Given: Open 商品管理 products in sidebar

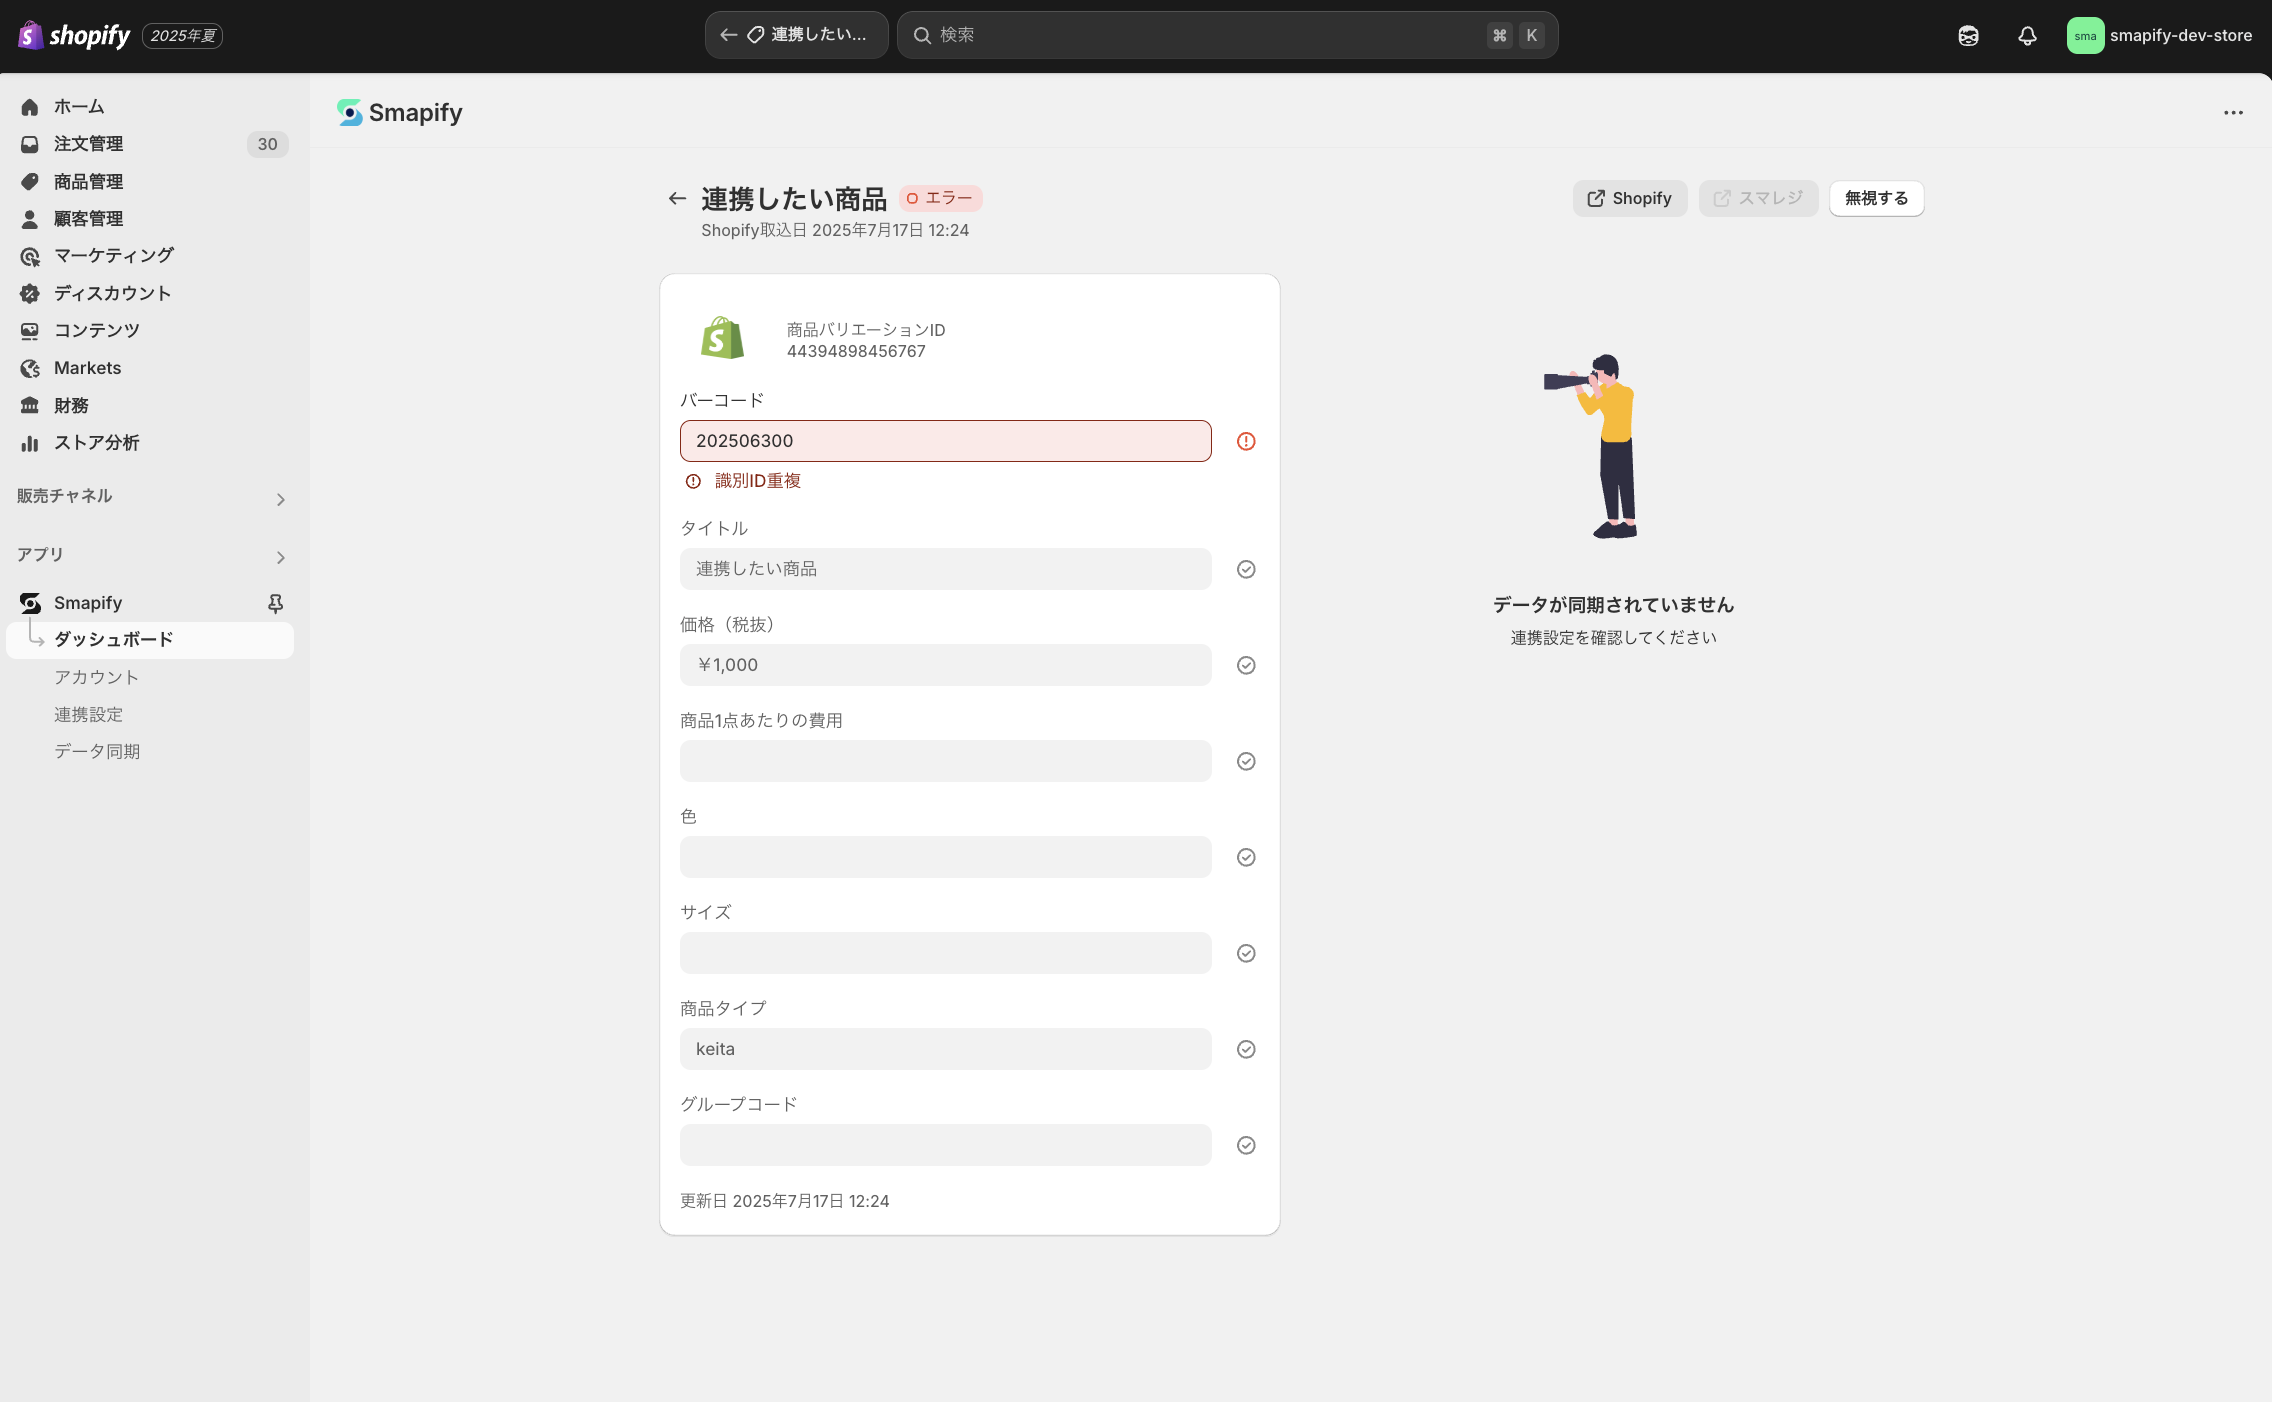Looking at the screenshot, I should (x=88, y=182).
